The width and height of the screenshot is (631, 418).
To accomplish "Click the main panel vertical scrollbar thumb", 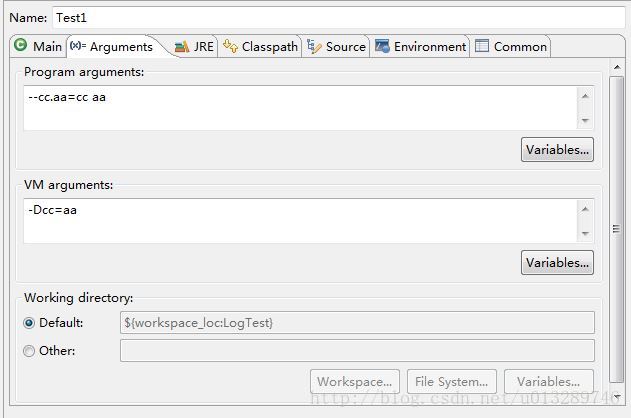I will pos(616,229).
